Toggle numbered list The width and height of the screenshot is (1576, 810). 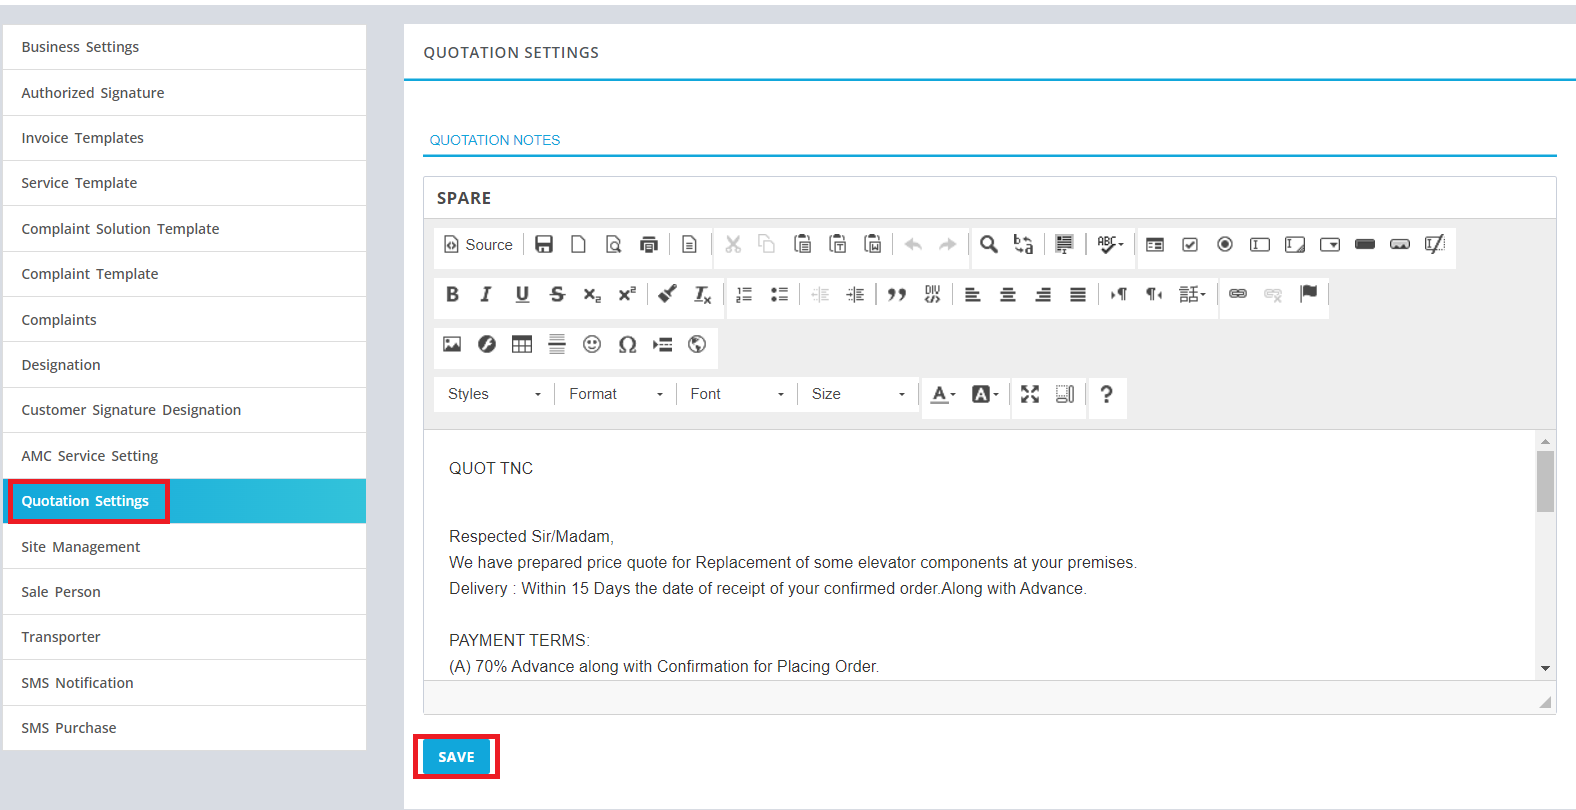pyautogui.click(x=744, y=294)
